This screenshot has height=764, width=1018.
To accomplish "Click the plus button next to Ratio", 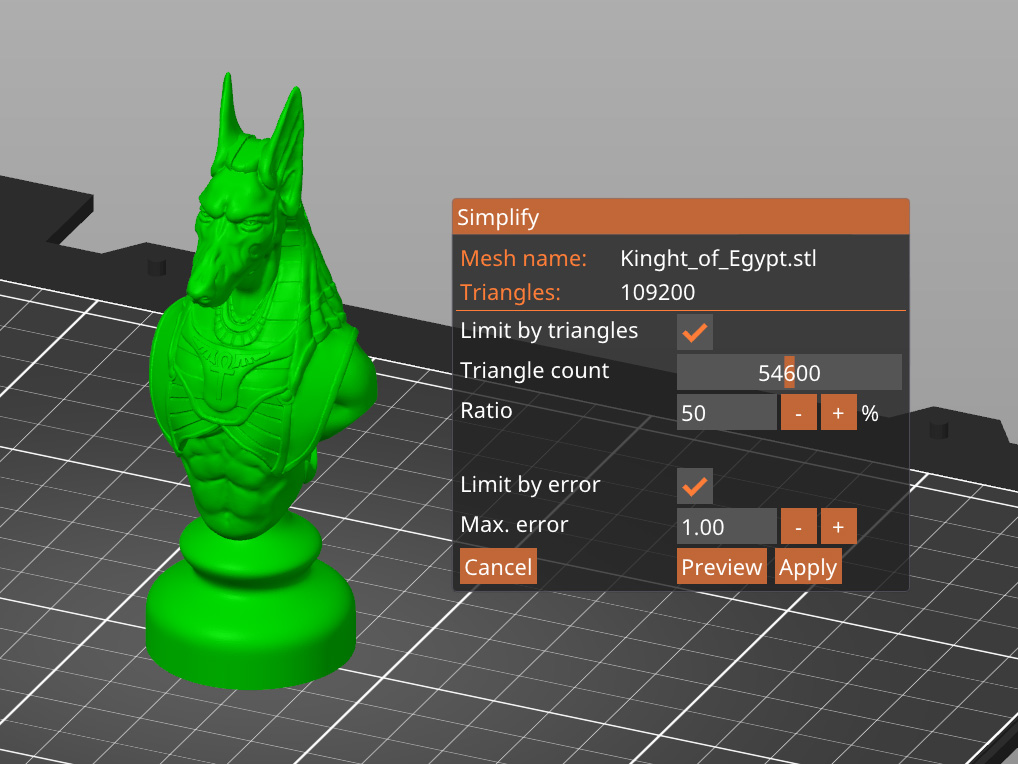I will tap(838, 411).
